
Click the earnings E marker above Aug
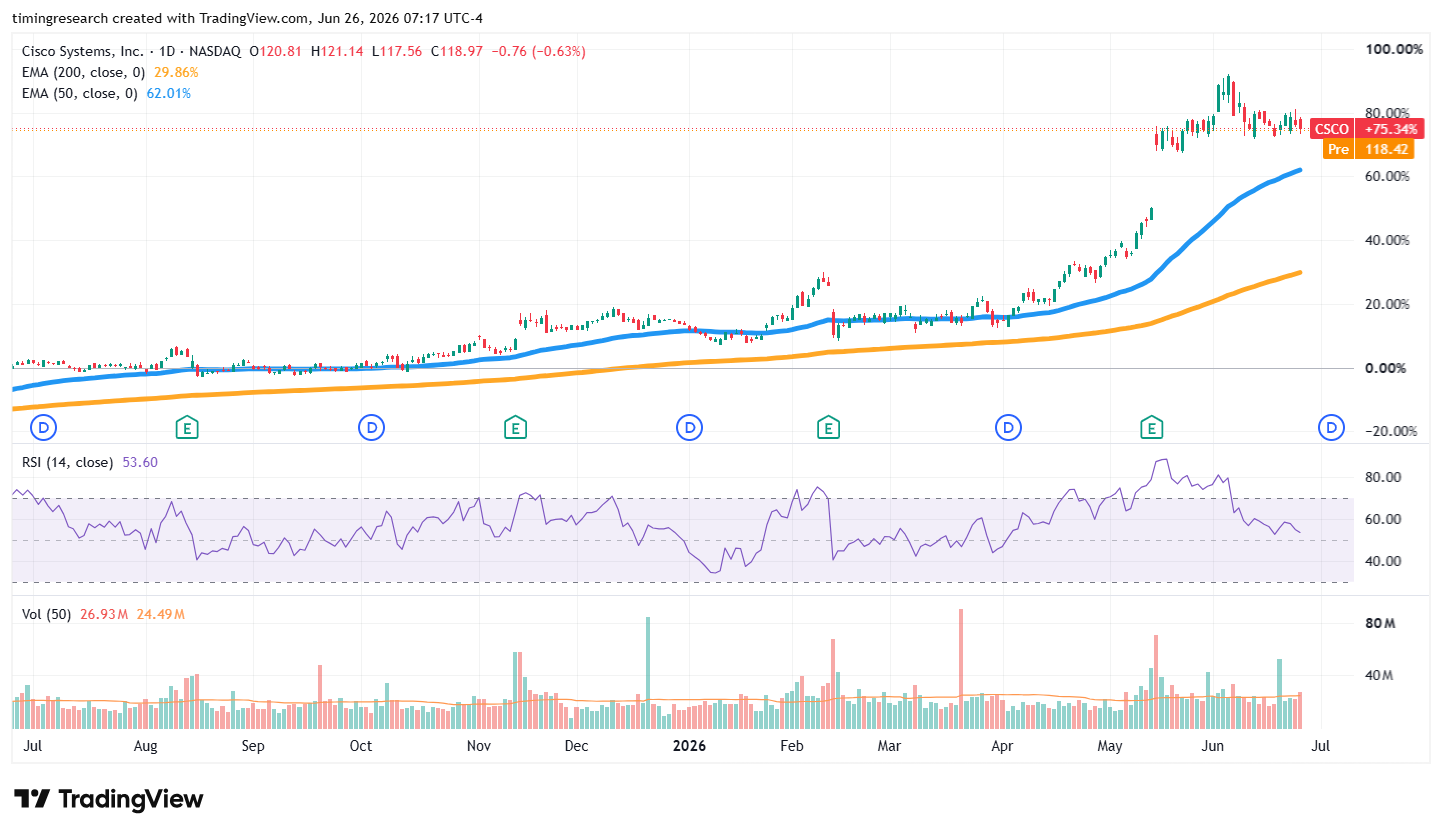point(186,428)
